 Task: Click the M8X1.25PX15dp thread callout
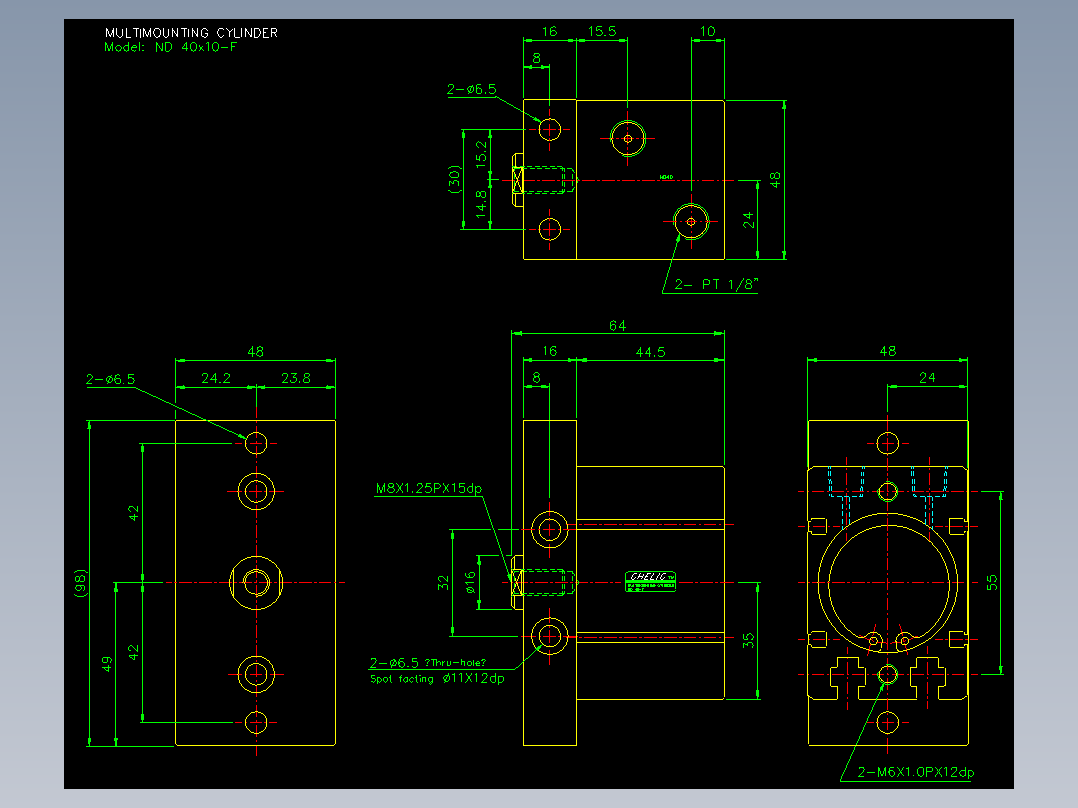[x=428, y=488]
